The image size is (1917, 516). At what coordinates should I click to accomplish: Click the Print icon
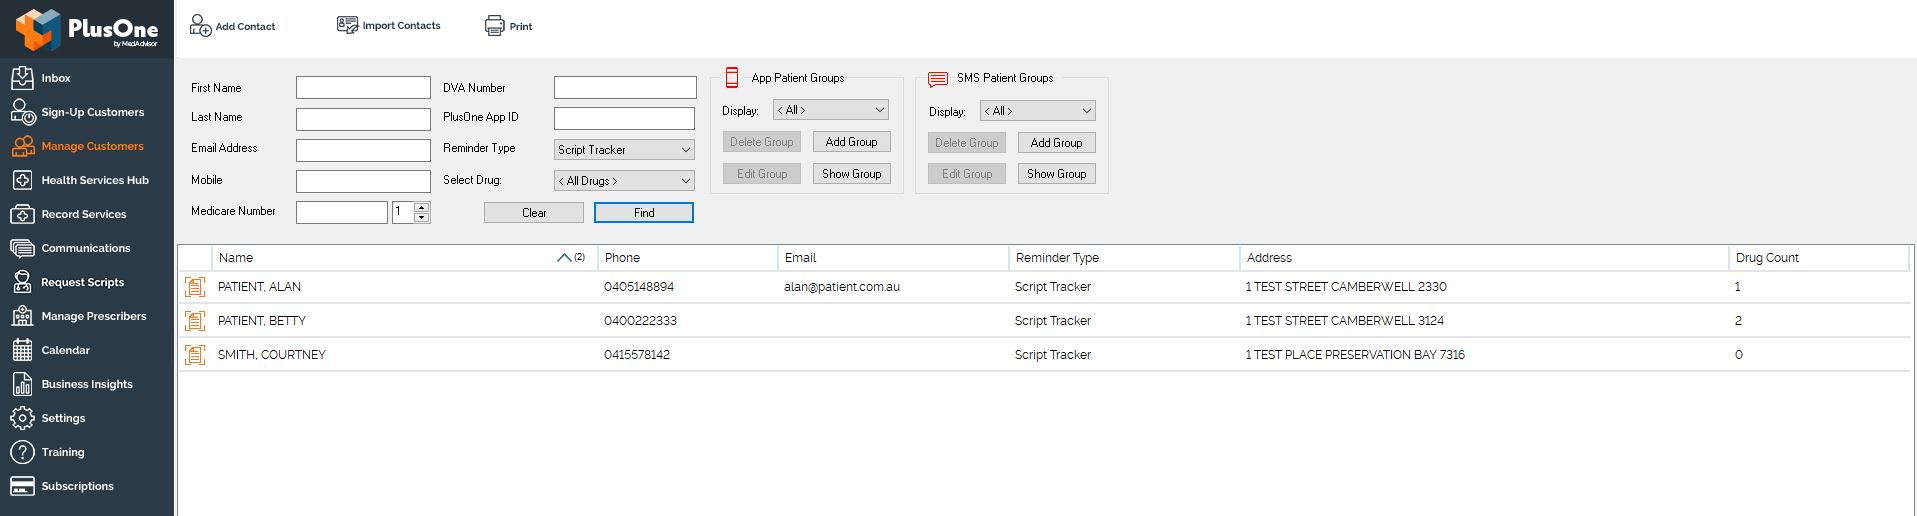click(x=495, y=26)
